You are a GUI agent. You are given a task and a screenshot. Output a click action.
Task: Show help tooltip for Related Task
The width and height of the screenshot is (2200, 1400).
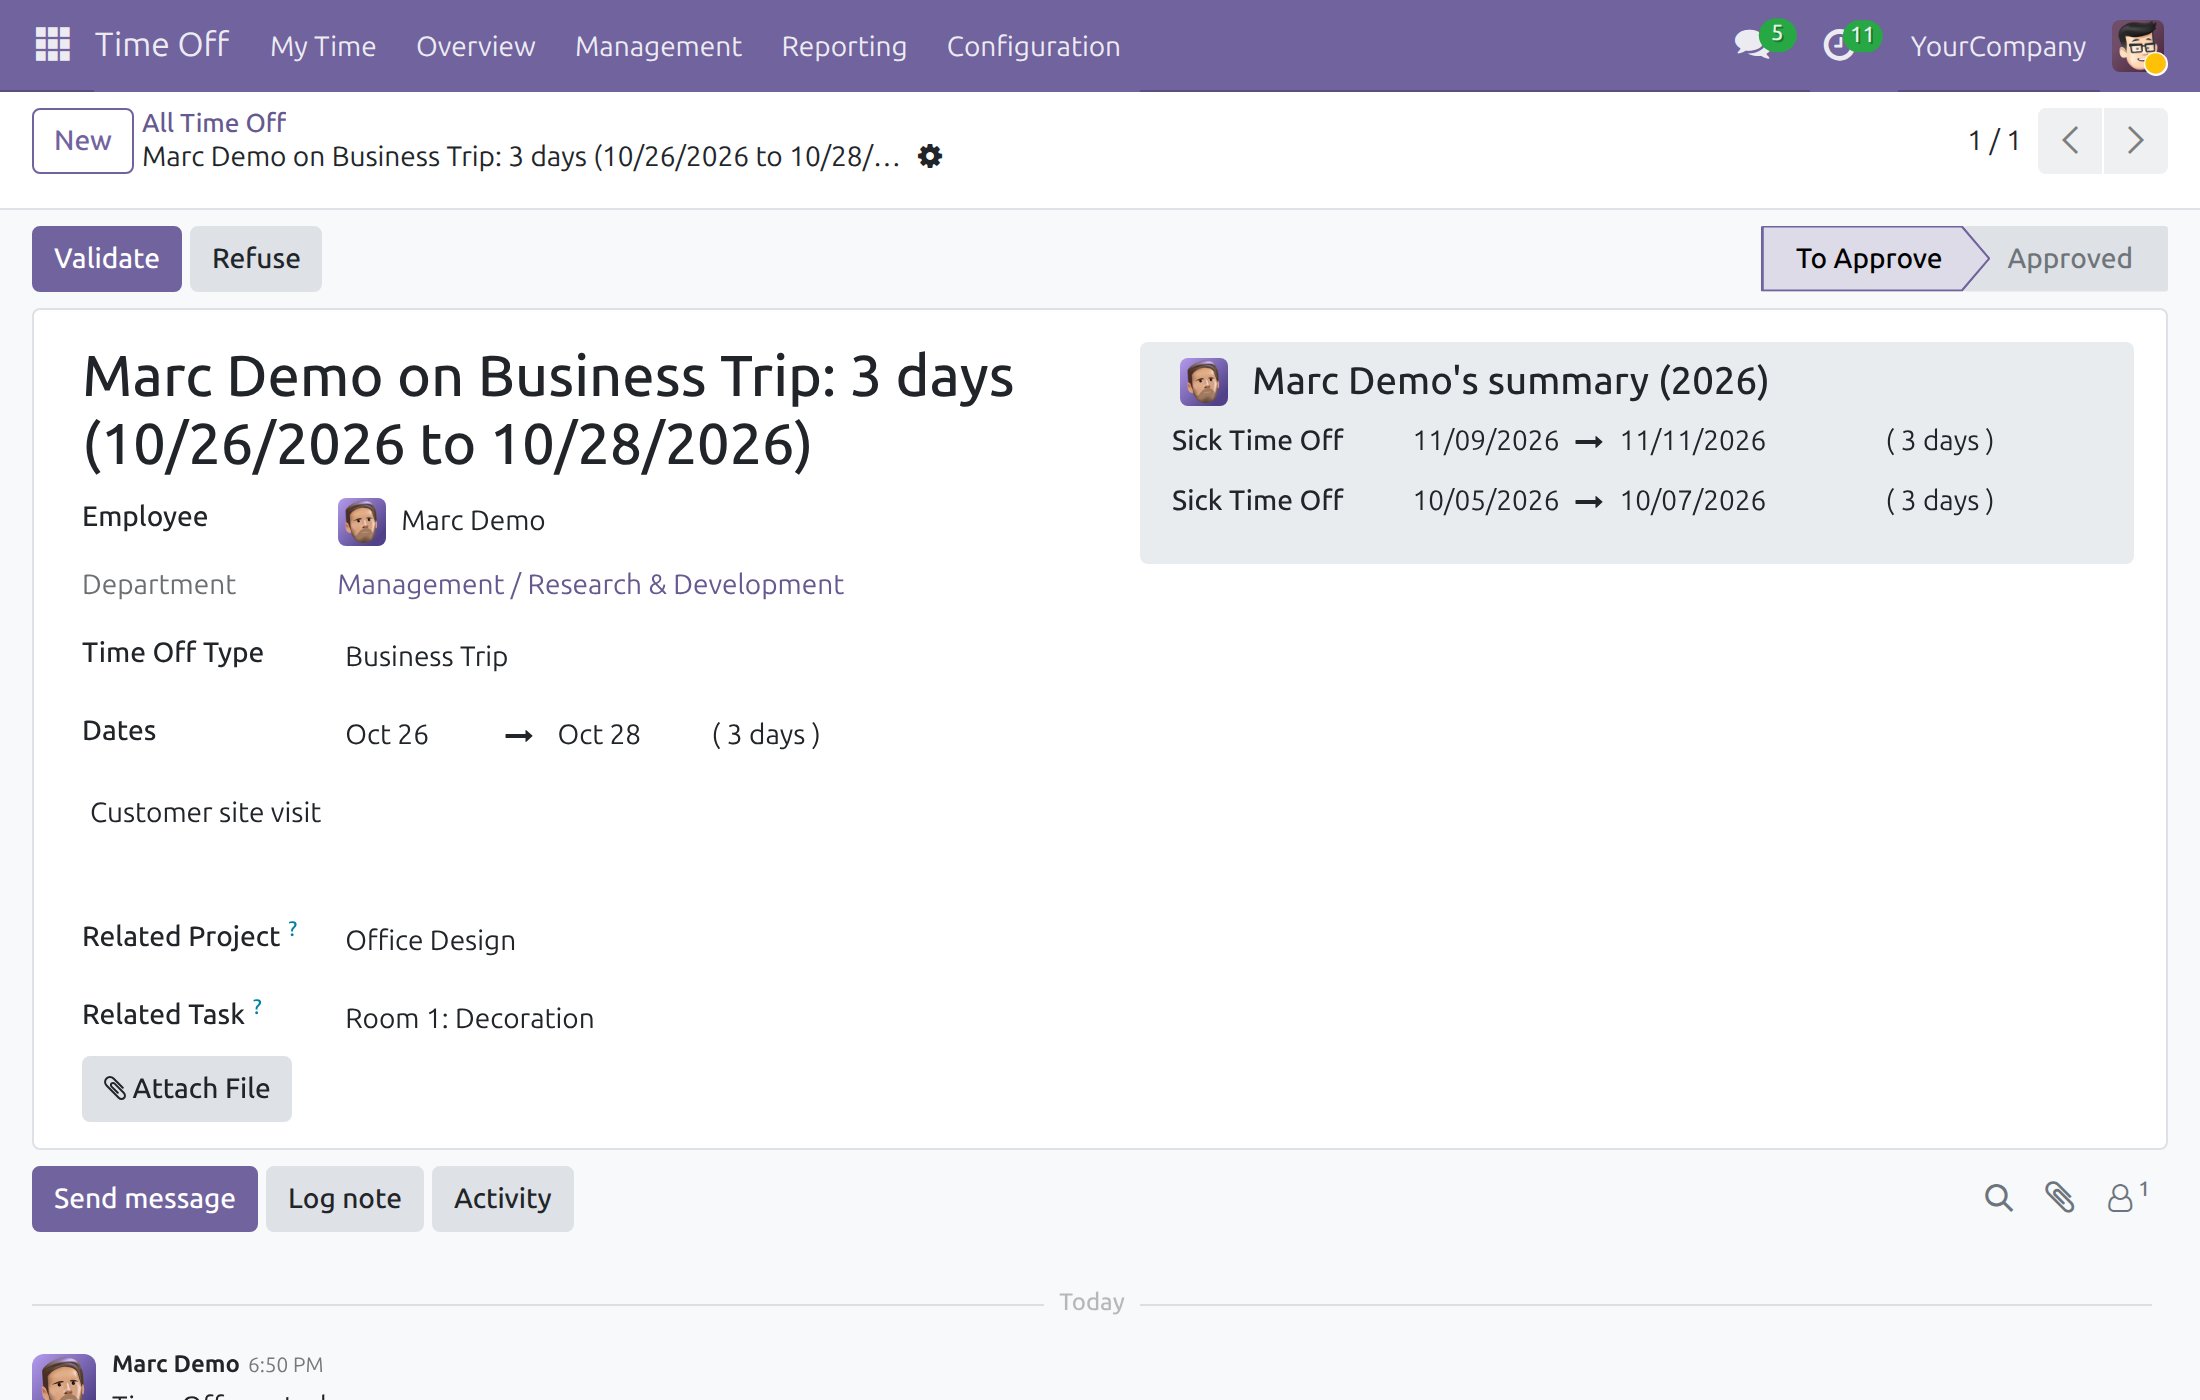257,1006
